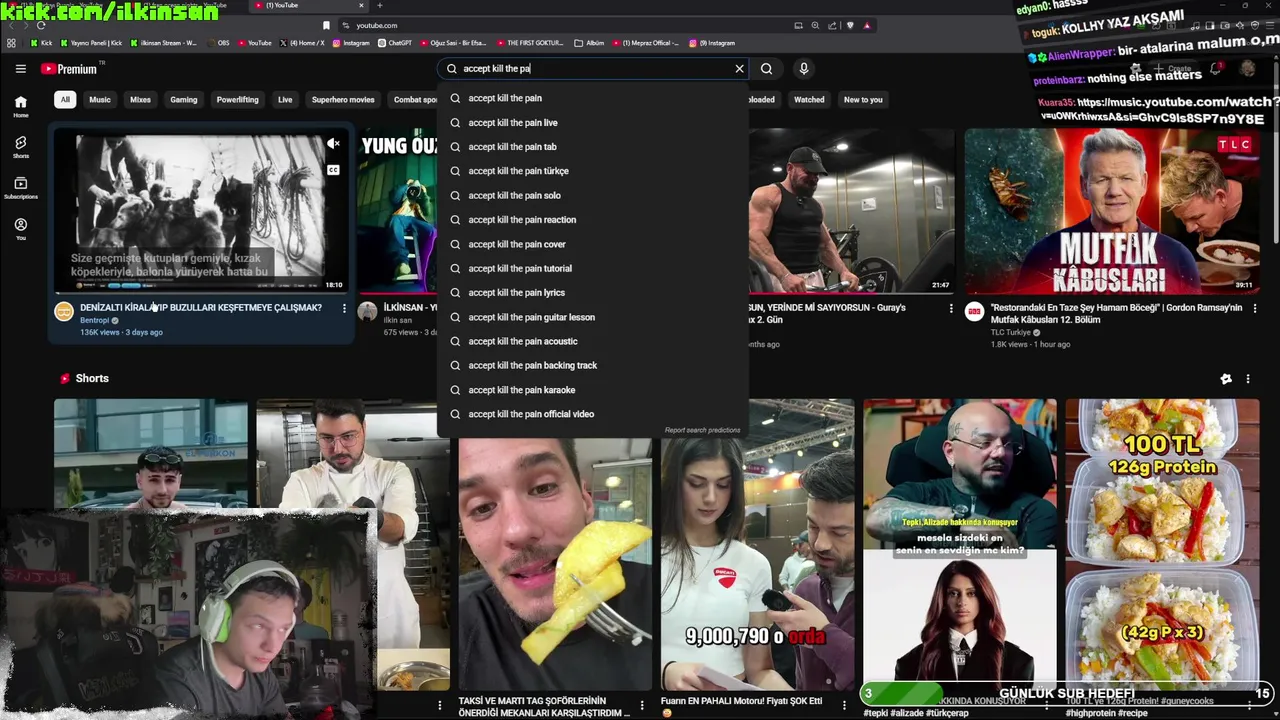1280x720 pixels.
Task: Open the TLC Türkiye channel link
Action: [x=1011, y=332]
